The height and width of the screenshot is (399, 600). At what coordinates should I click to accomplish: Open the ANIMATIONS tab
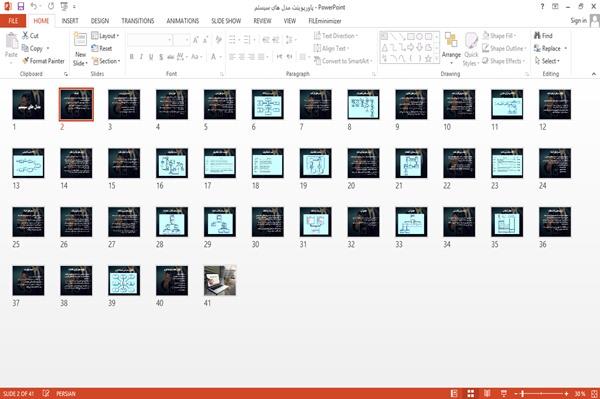(x=183, y=21)
